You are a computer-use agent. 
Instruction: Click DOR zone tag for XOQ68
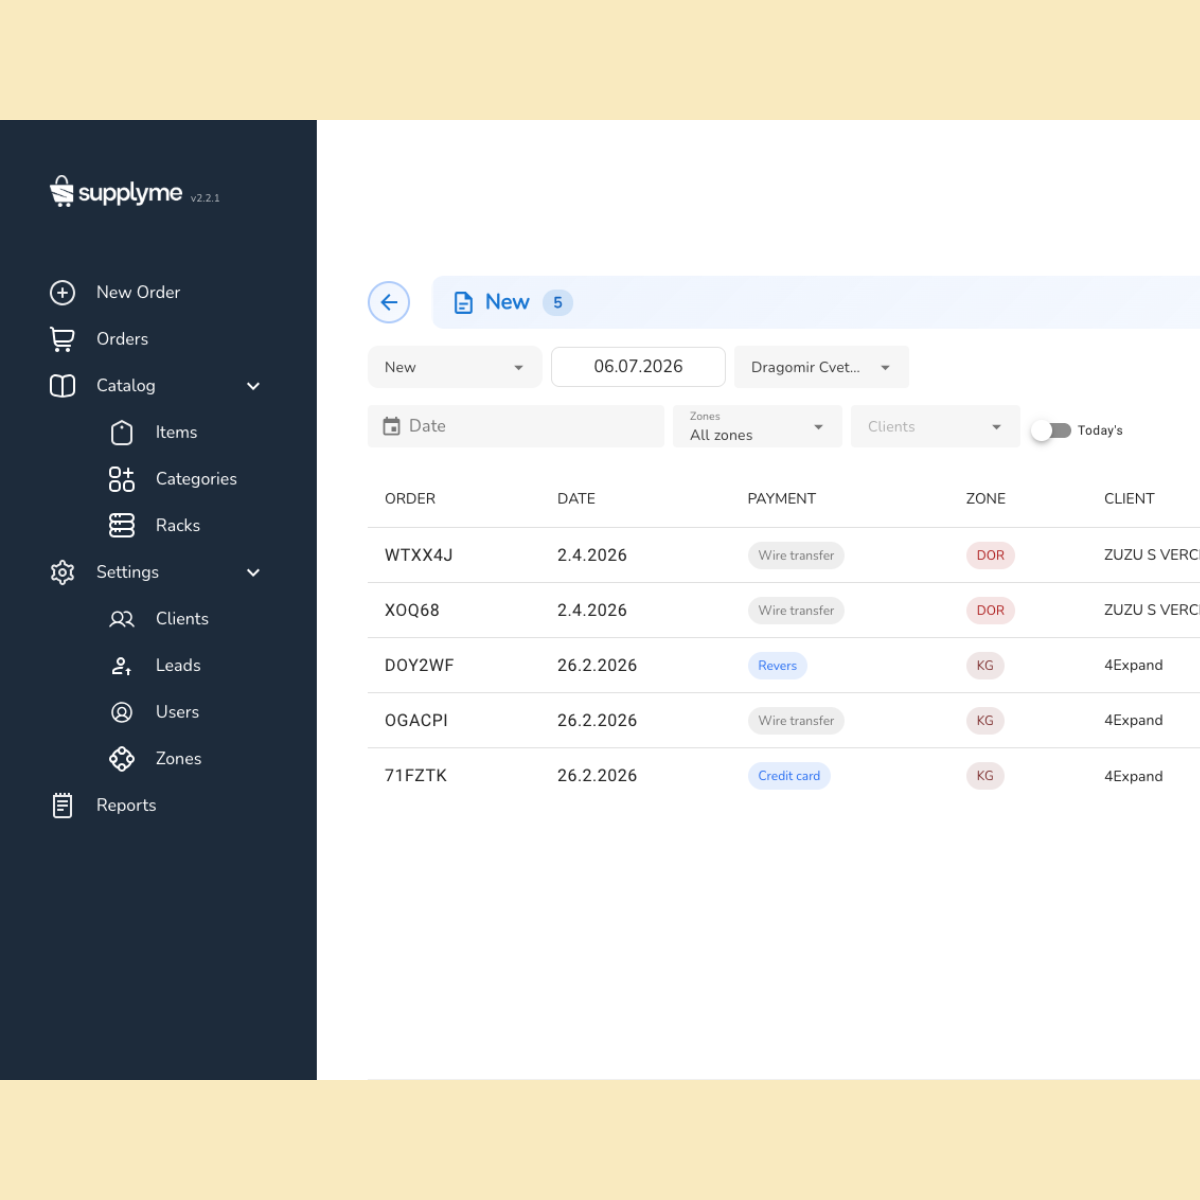coord(990,610)
